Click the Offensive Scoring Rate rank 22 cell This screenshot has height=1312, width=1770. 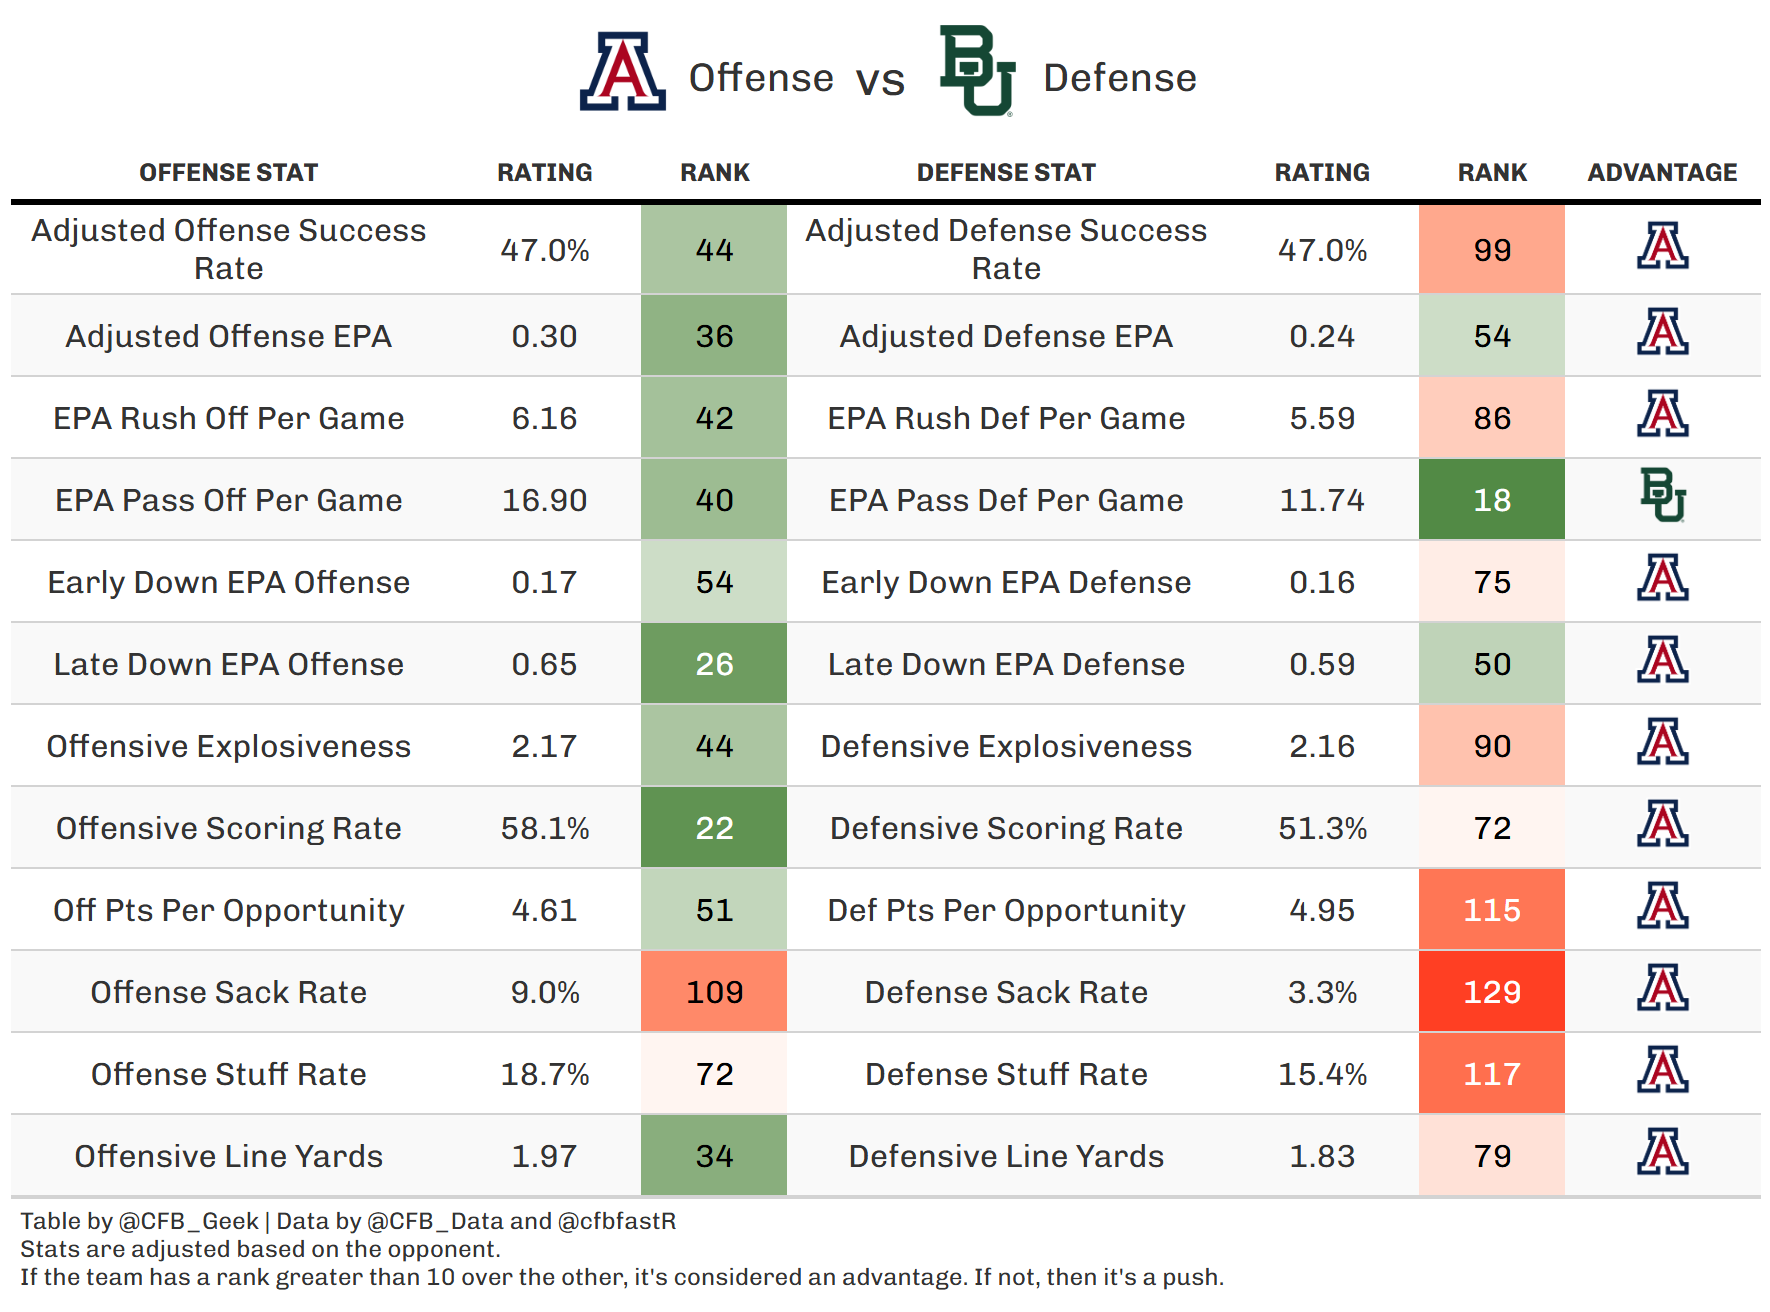[x=714, y=828]
